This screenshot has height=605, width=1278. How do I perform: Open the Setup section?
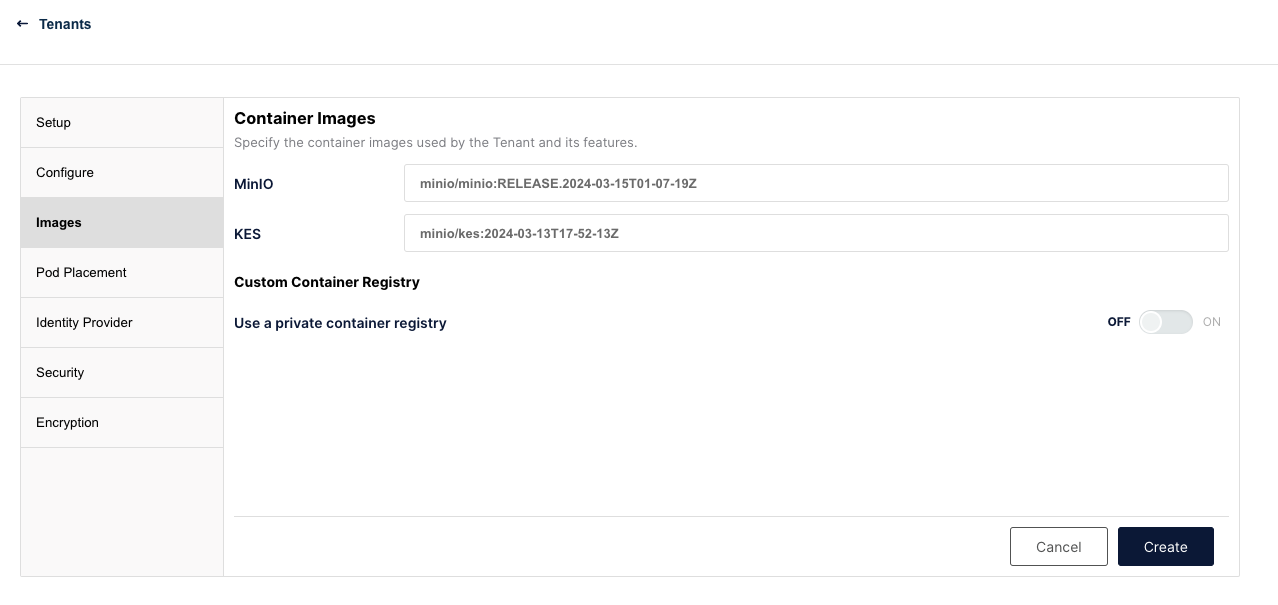pos(122,123)
